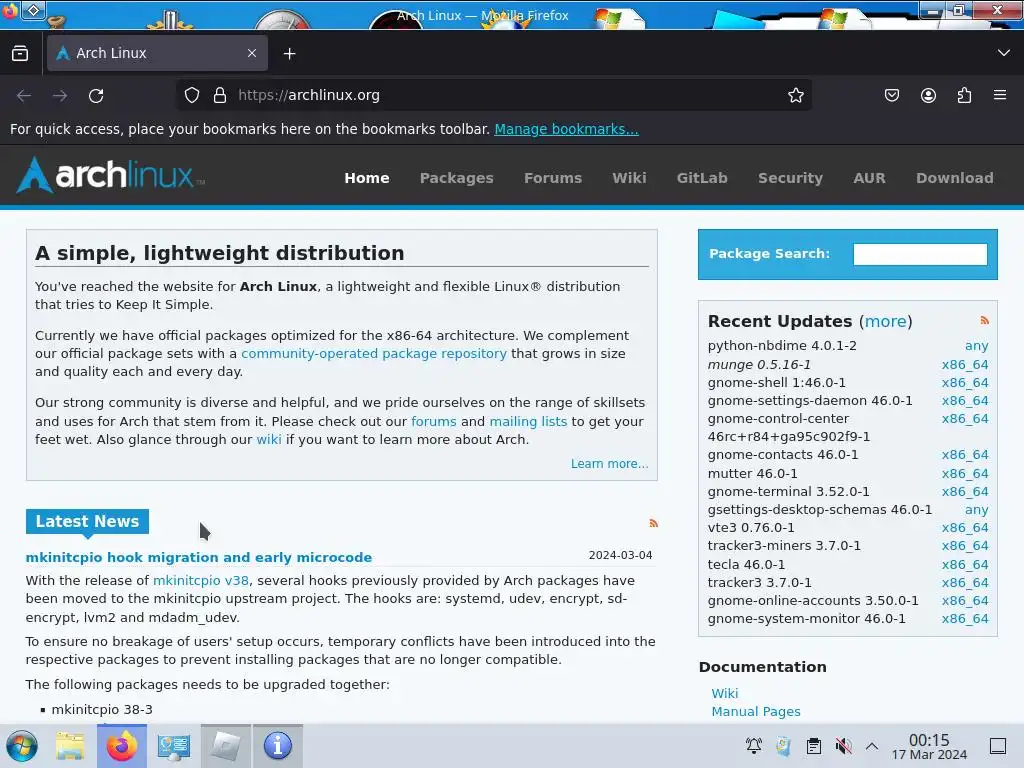This screenshot has height=768, width=1024.
Task: Open the Security nav item
Action: [790, 178]
